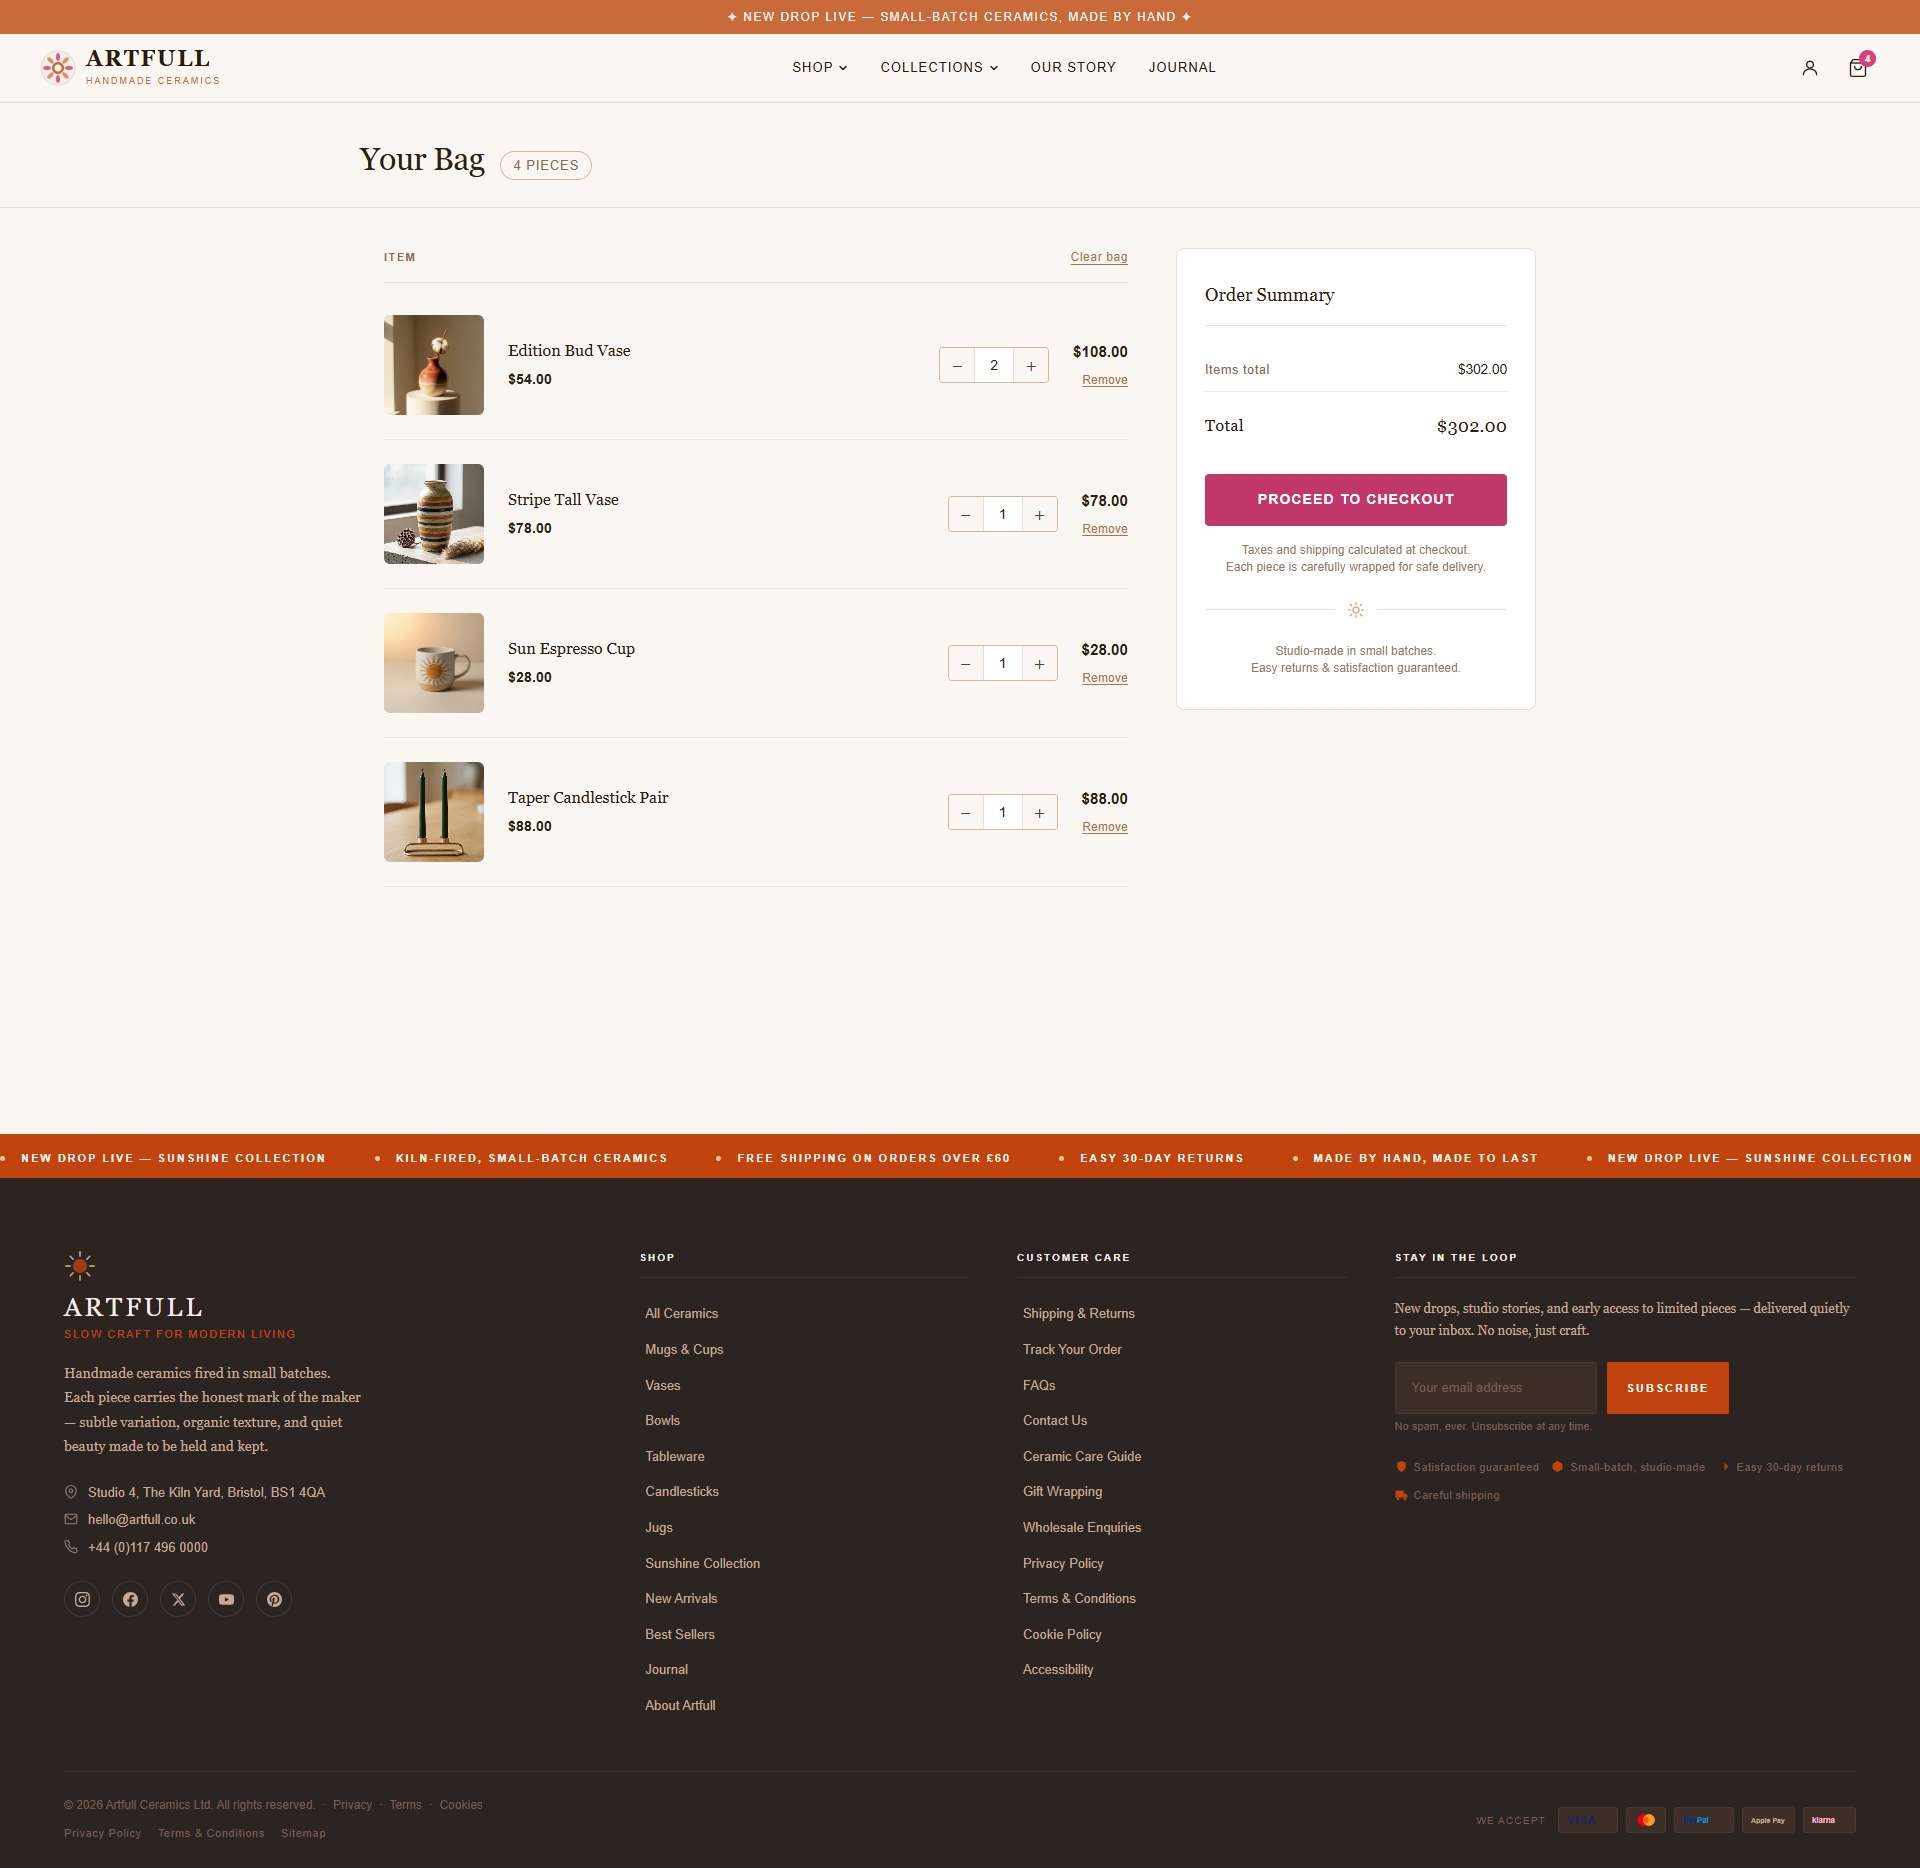Expand the Collections dropdown menu
The width and height of the screenshot is (1920, 1868).
click(x=939, y=68)
